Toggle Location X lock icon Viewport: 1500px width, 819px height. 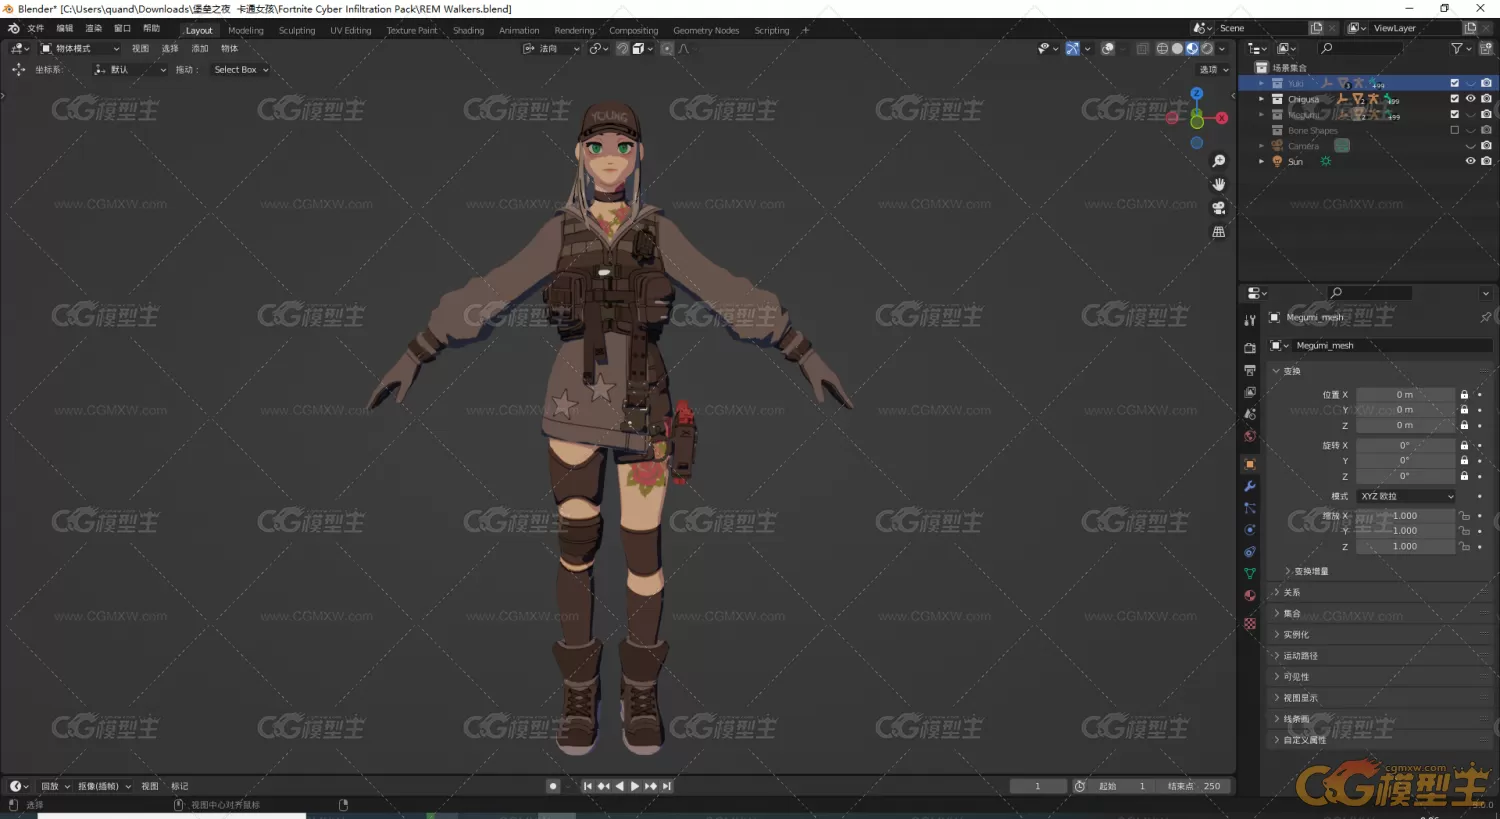(1464, 395)
